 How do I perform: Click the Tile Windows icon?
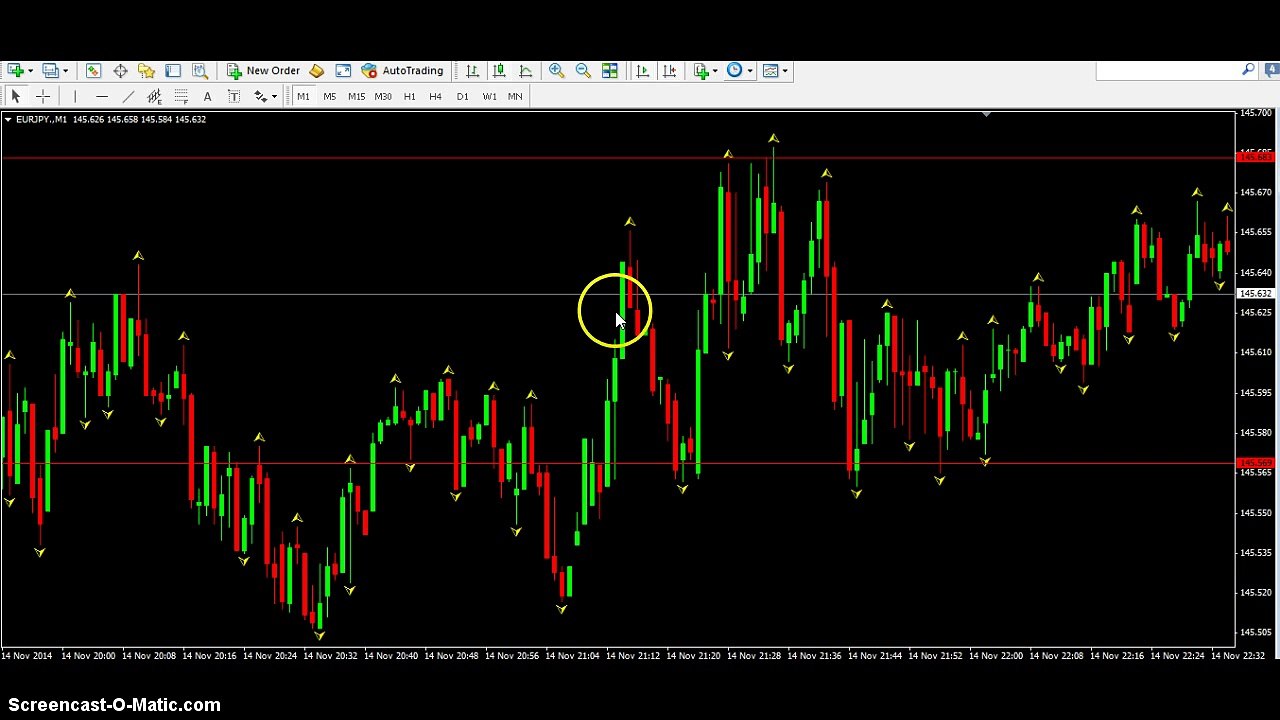coord(610,70)
